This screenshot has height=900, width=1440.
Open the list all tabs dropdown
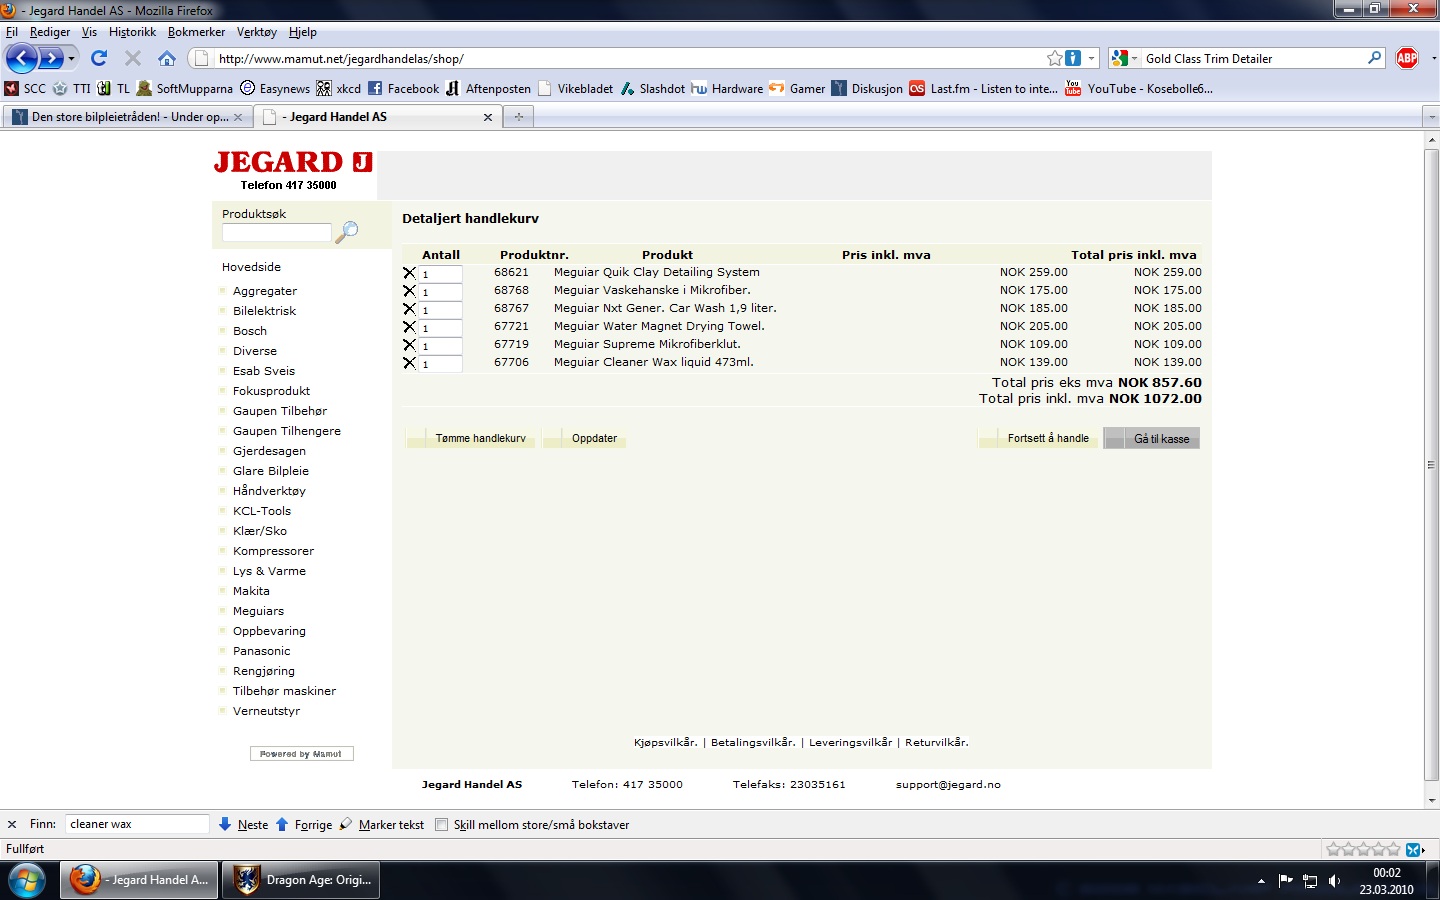tap(1430, 117)
